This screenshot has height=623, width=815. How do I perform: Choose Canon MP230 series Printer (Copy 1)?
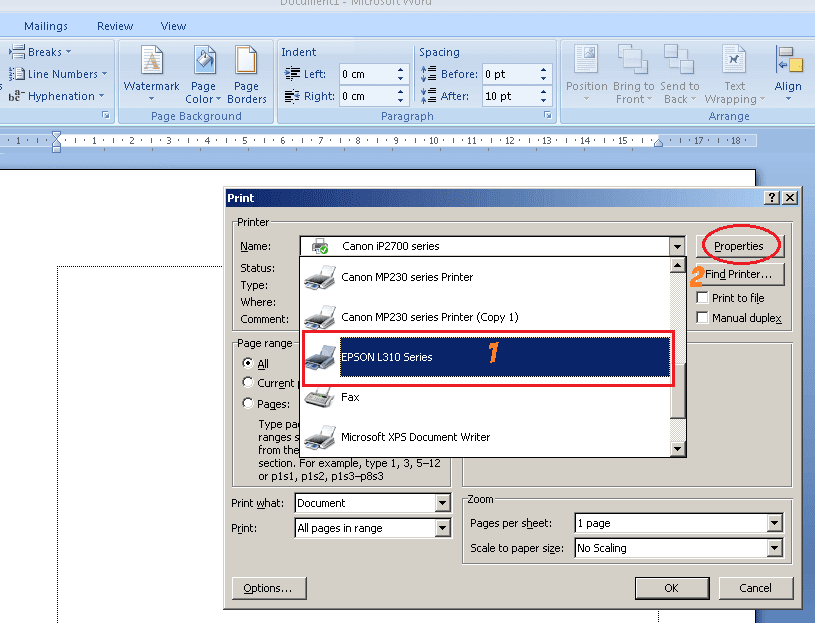487,317
